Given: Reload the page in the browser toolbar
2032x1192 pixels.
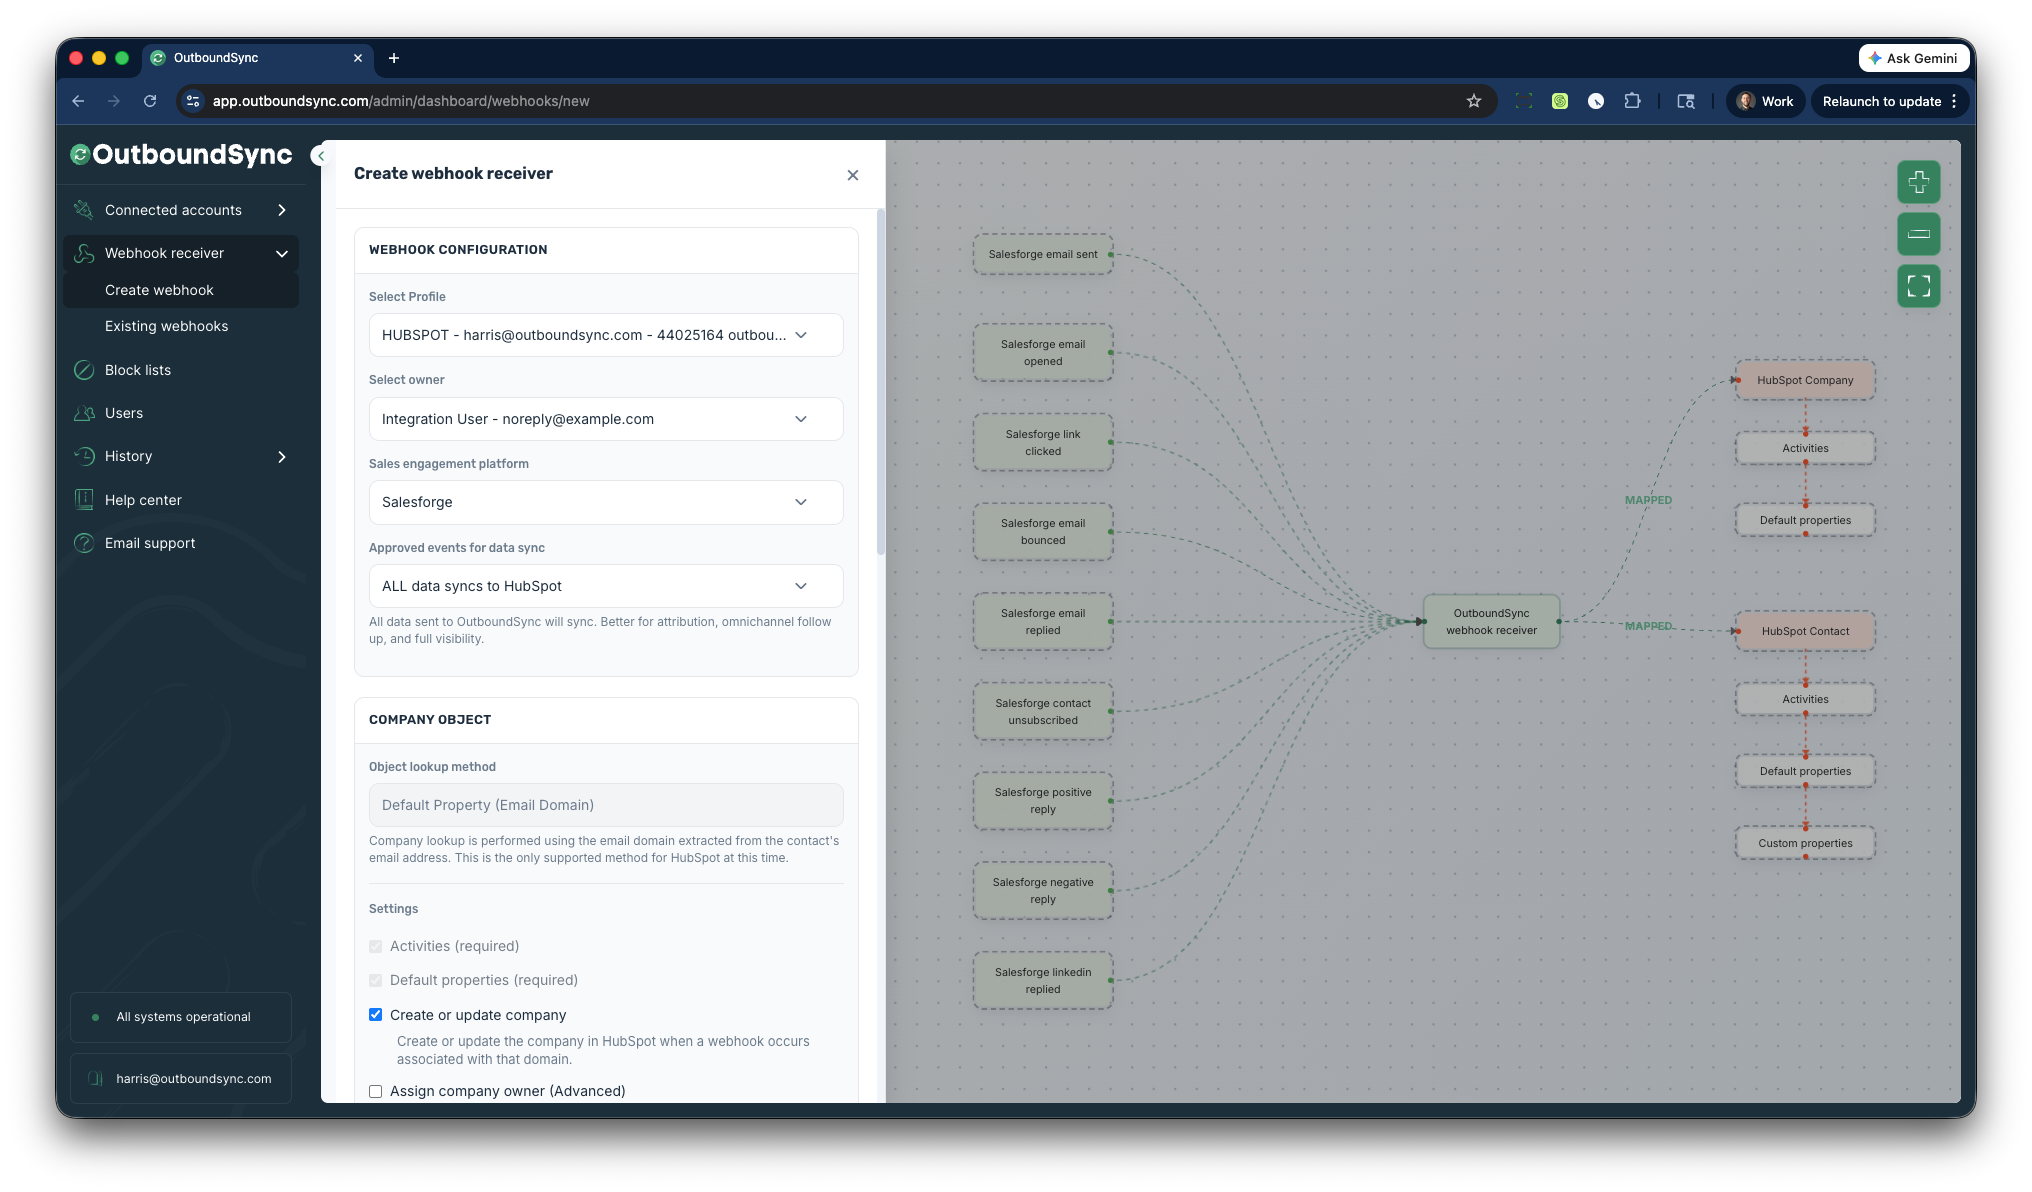Looking at the screenshot, I should [150, 101].
